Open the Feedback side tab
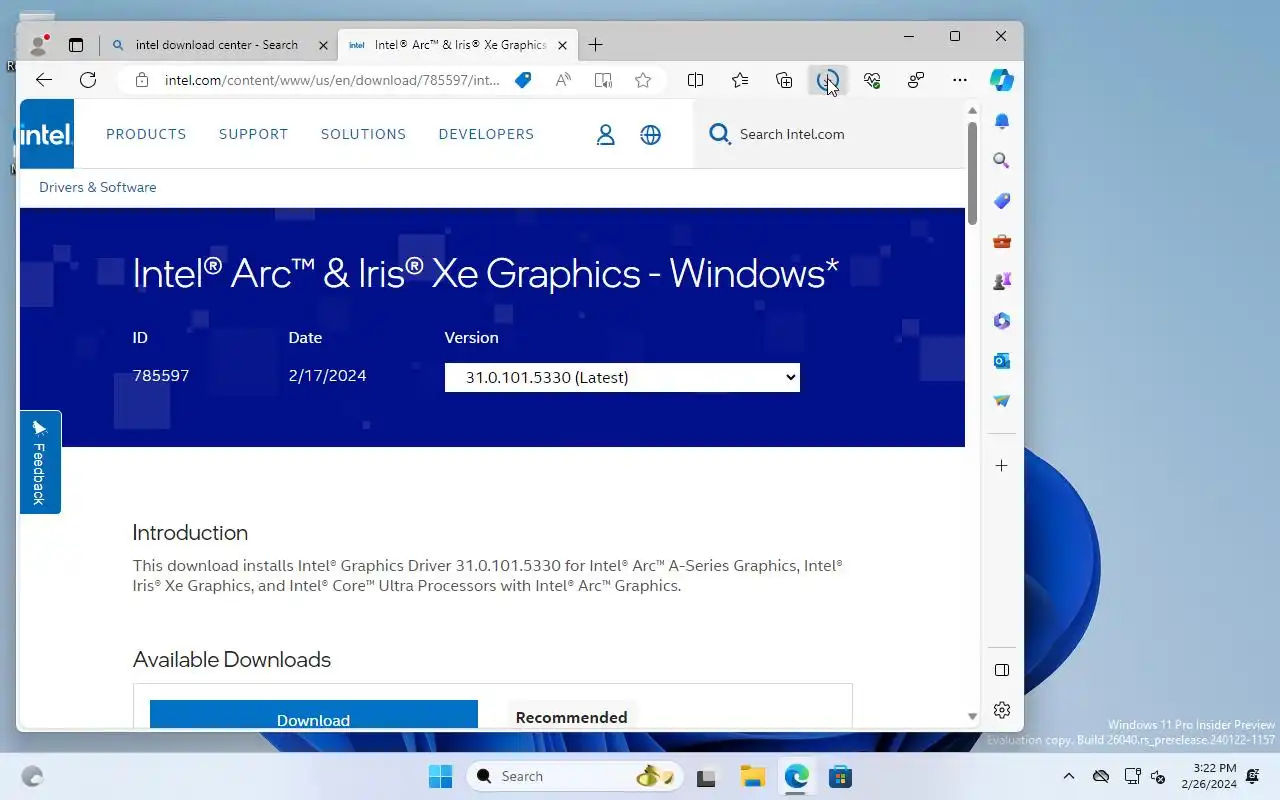Screen dimensions: 1280x800 (40, 462)
